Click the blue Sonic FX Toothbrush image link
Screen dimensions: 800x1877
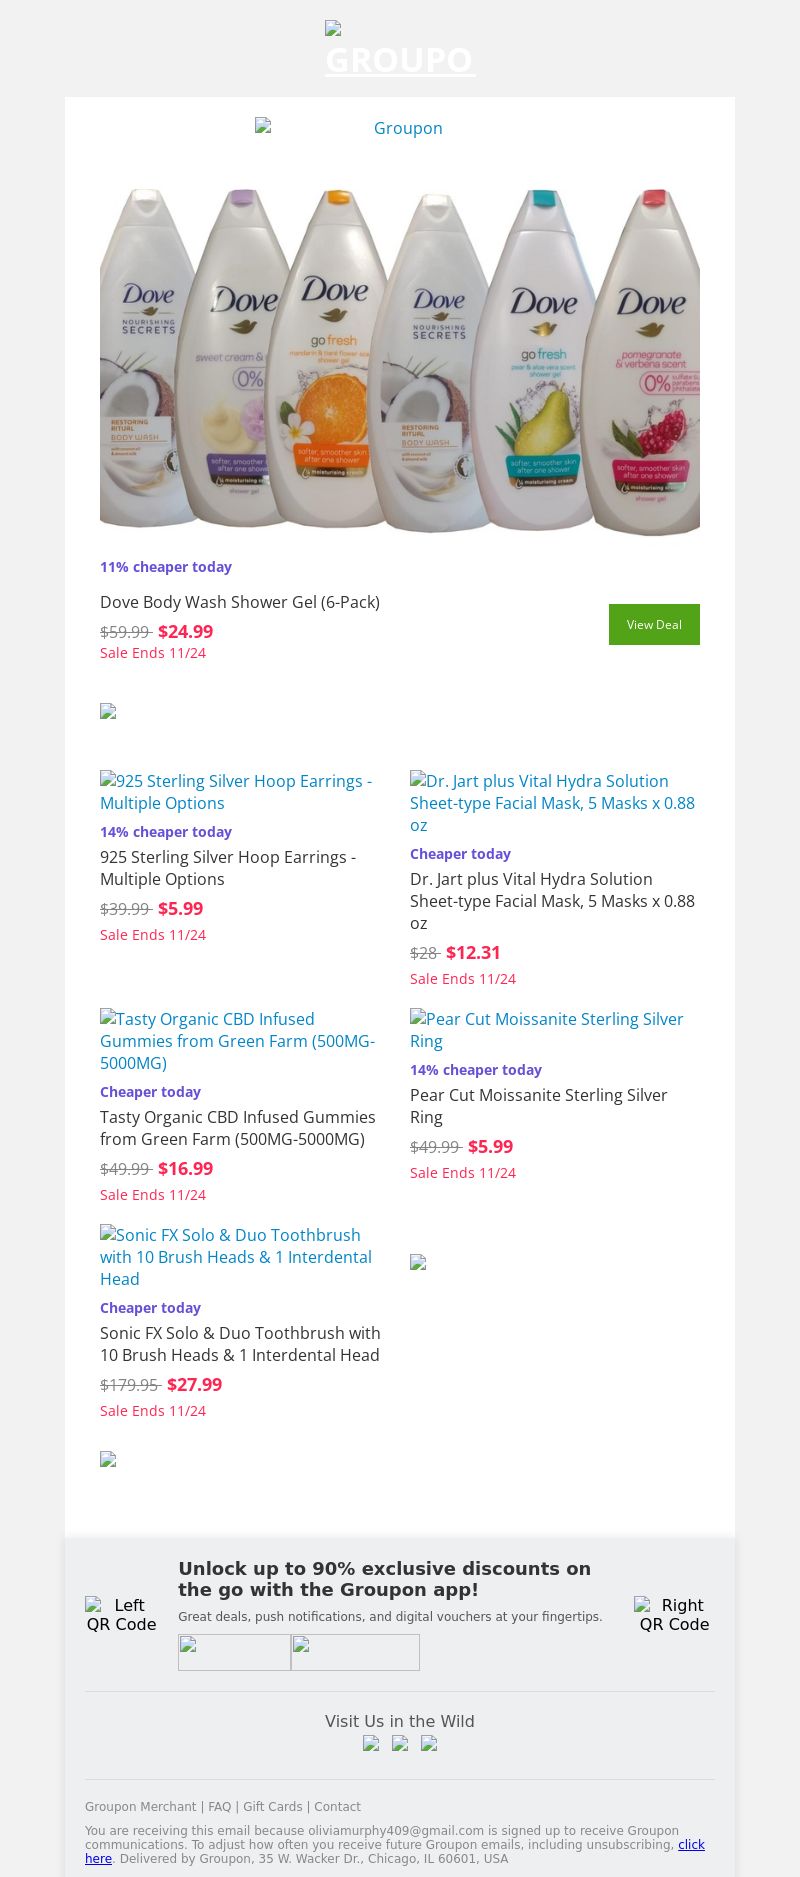[x=236, y=1257]
